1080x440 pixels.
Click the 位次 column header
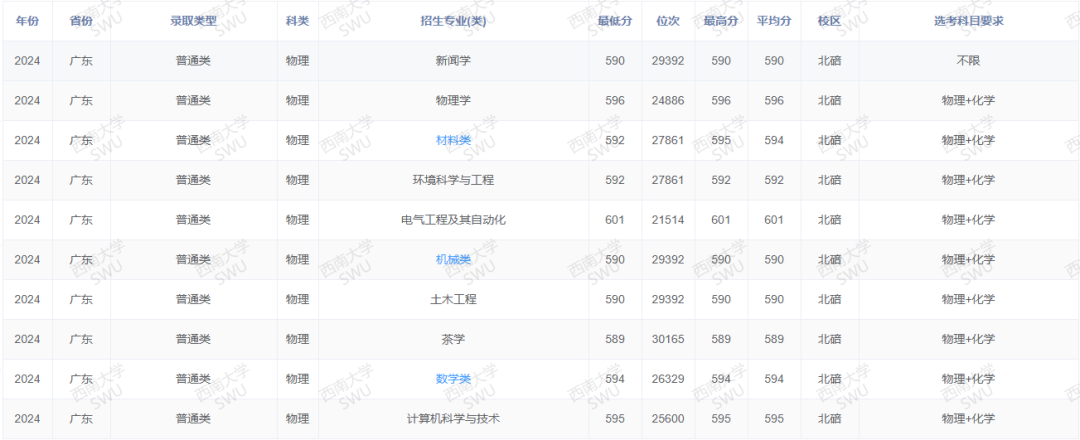click(668, 21)
